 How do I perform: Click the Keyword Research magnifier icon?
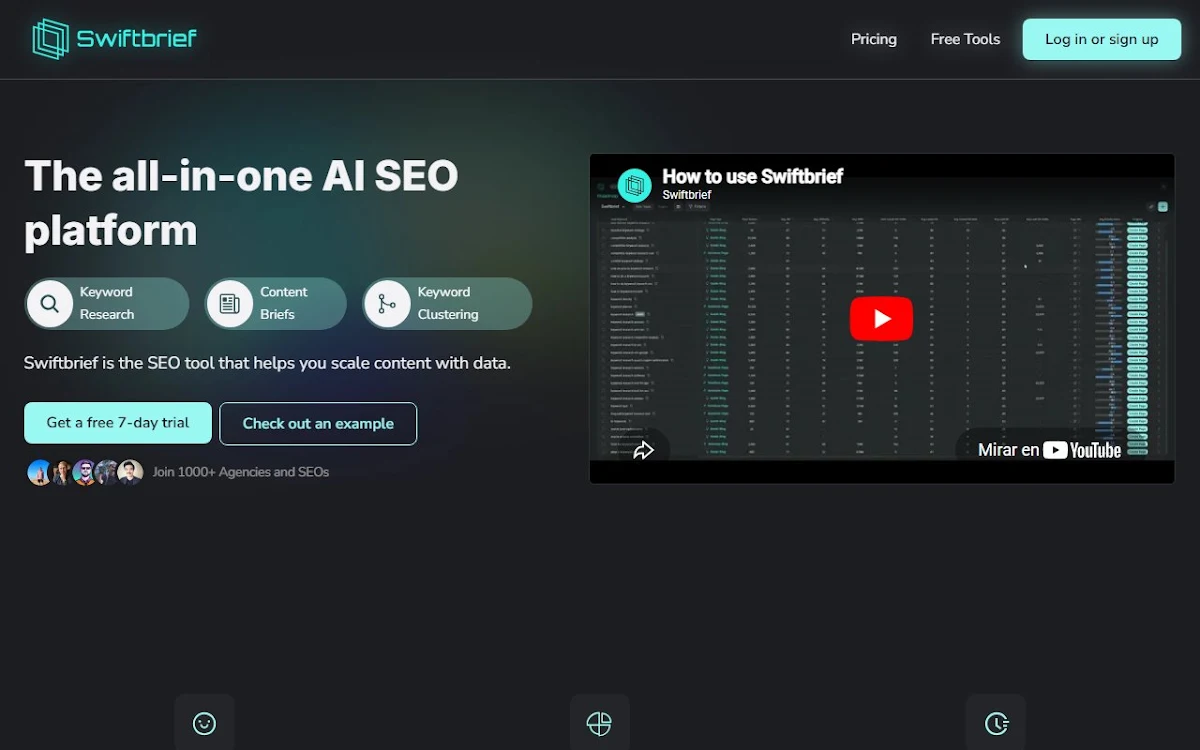tap(50, 303)
